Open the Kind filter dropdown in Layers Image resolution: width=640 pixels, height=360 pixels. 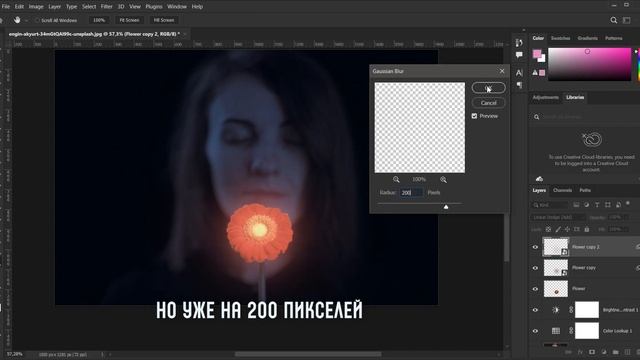point(550,205)
